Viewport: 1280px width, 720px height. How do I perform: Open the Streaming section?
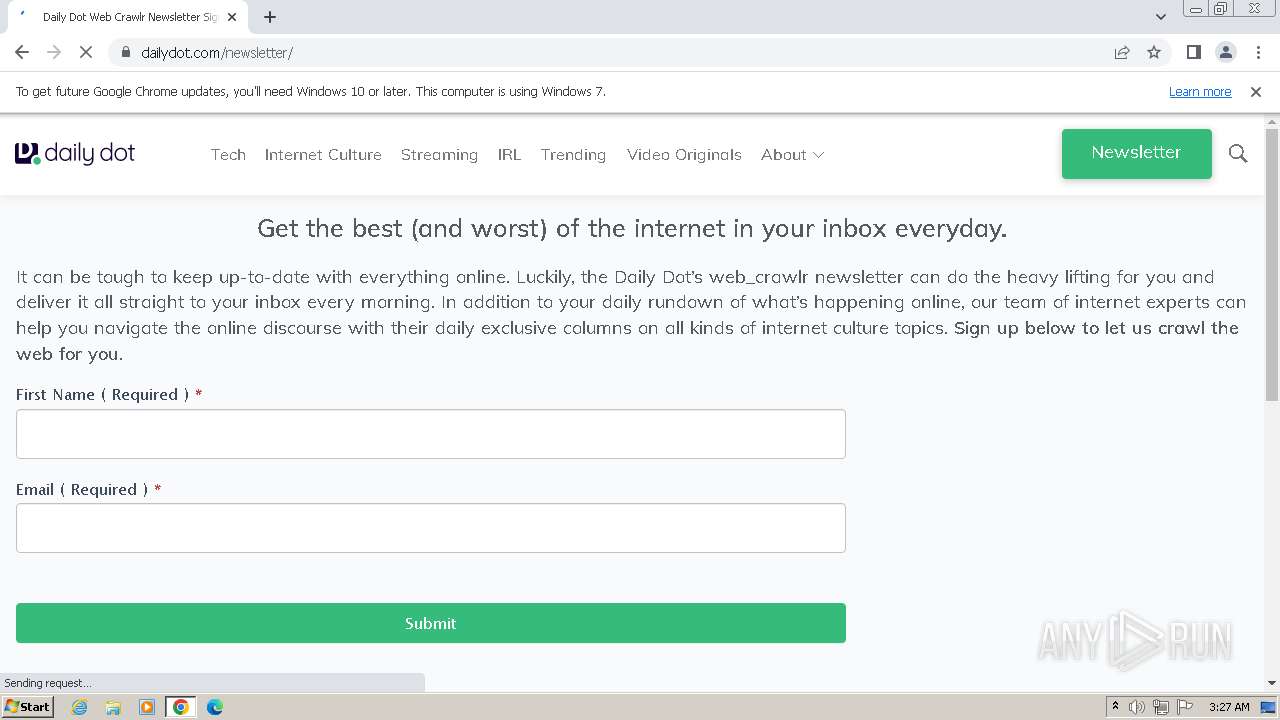pos(439,155)
